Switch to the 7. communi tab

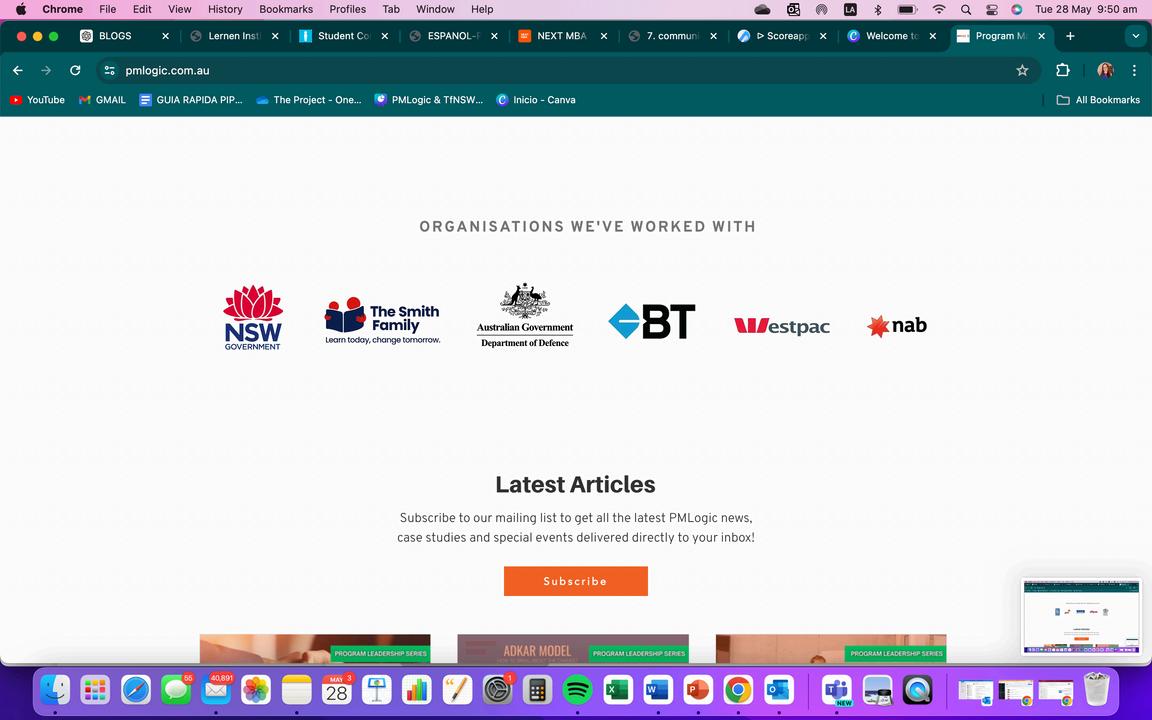tap(672, 36)
